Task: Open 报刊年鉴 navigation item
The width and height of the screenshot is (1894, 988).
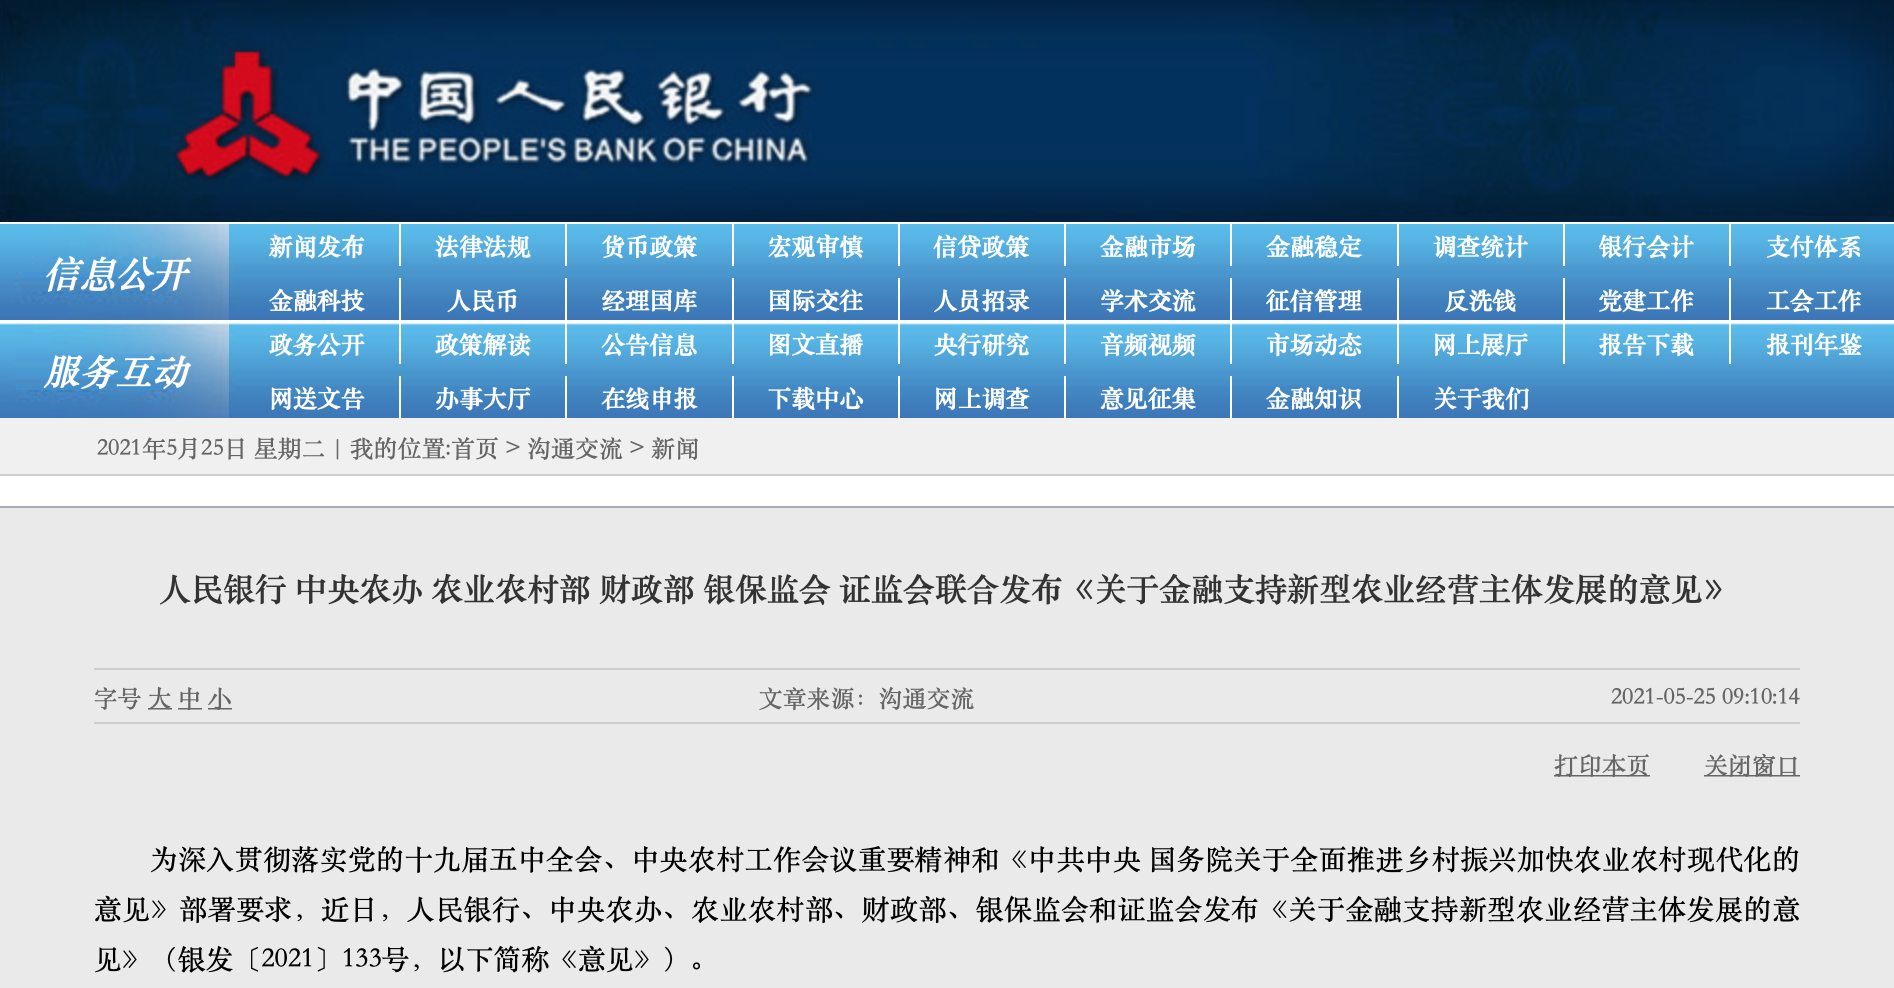Action: [x=1813, y=345]
